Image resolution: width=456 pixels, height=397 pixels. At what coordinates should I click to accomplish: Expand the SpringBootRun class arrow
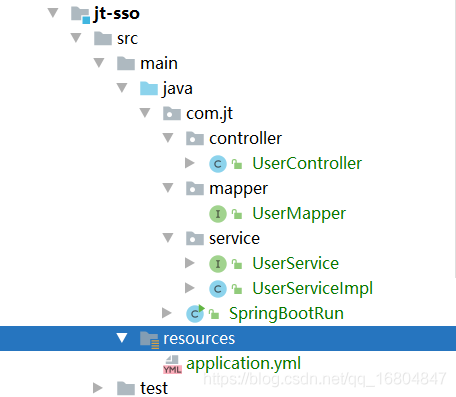167,313
